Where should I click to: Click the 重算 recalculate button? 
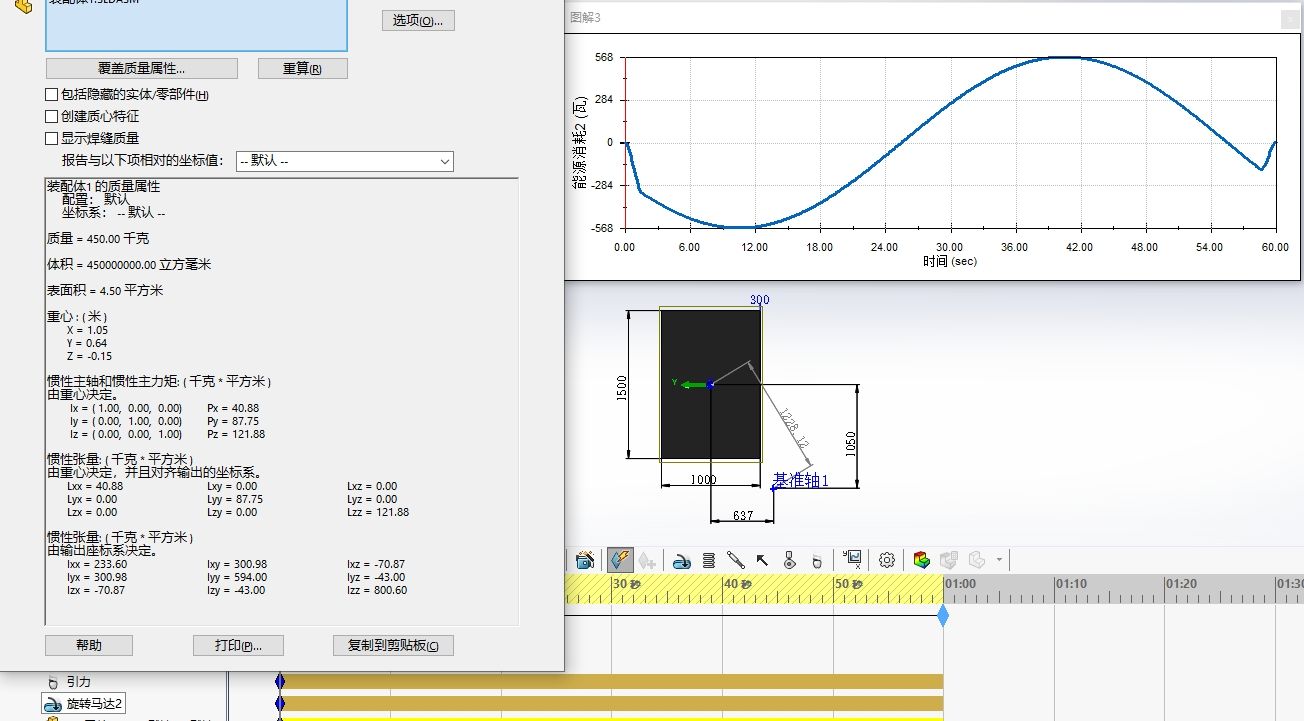tap(302, 68)
